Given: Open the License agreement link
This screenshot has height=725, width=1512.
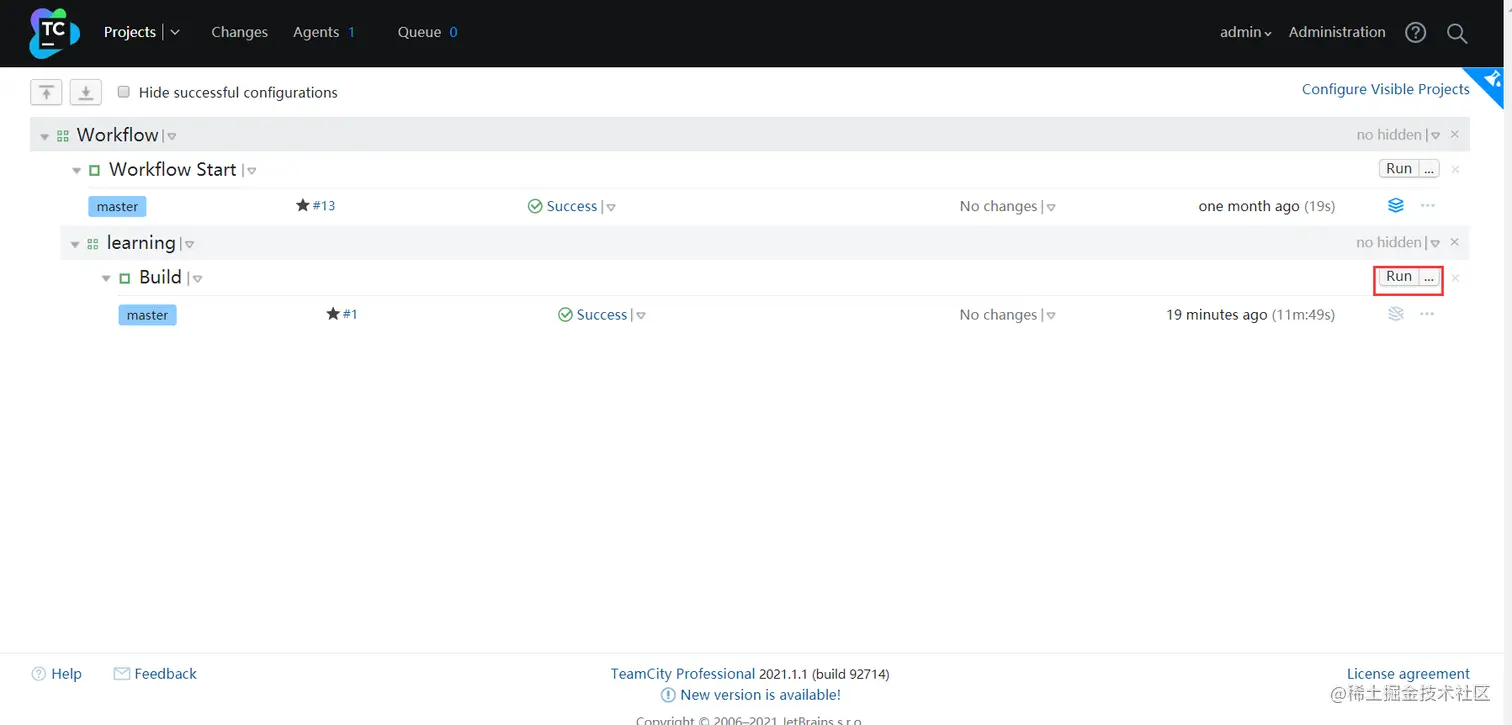Looking at the screenshot, I should click(1408, 674).
